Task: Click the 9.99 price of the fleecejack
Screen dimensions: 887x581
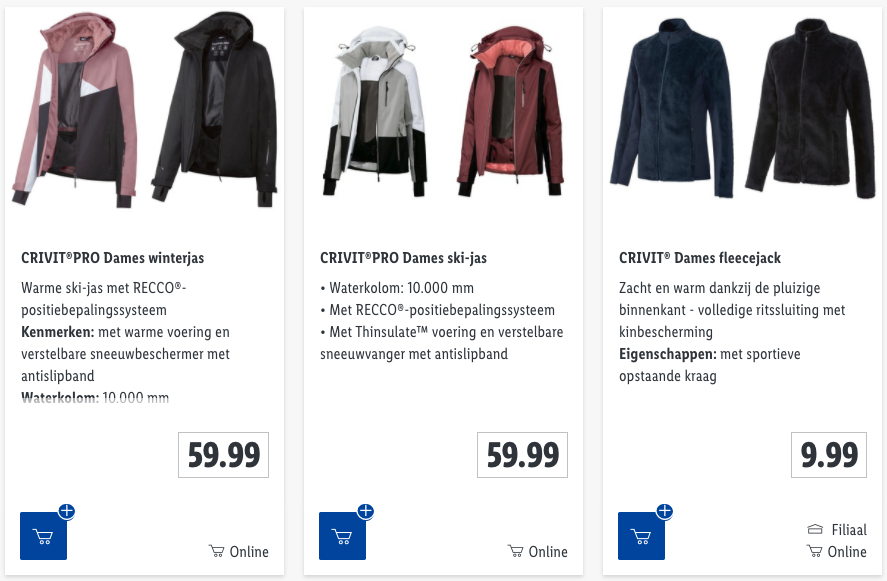Action: [x=829, y=456]
